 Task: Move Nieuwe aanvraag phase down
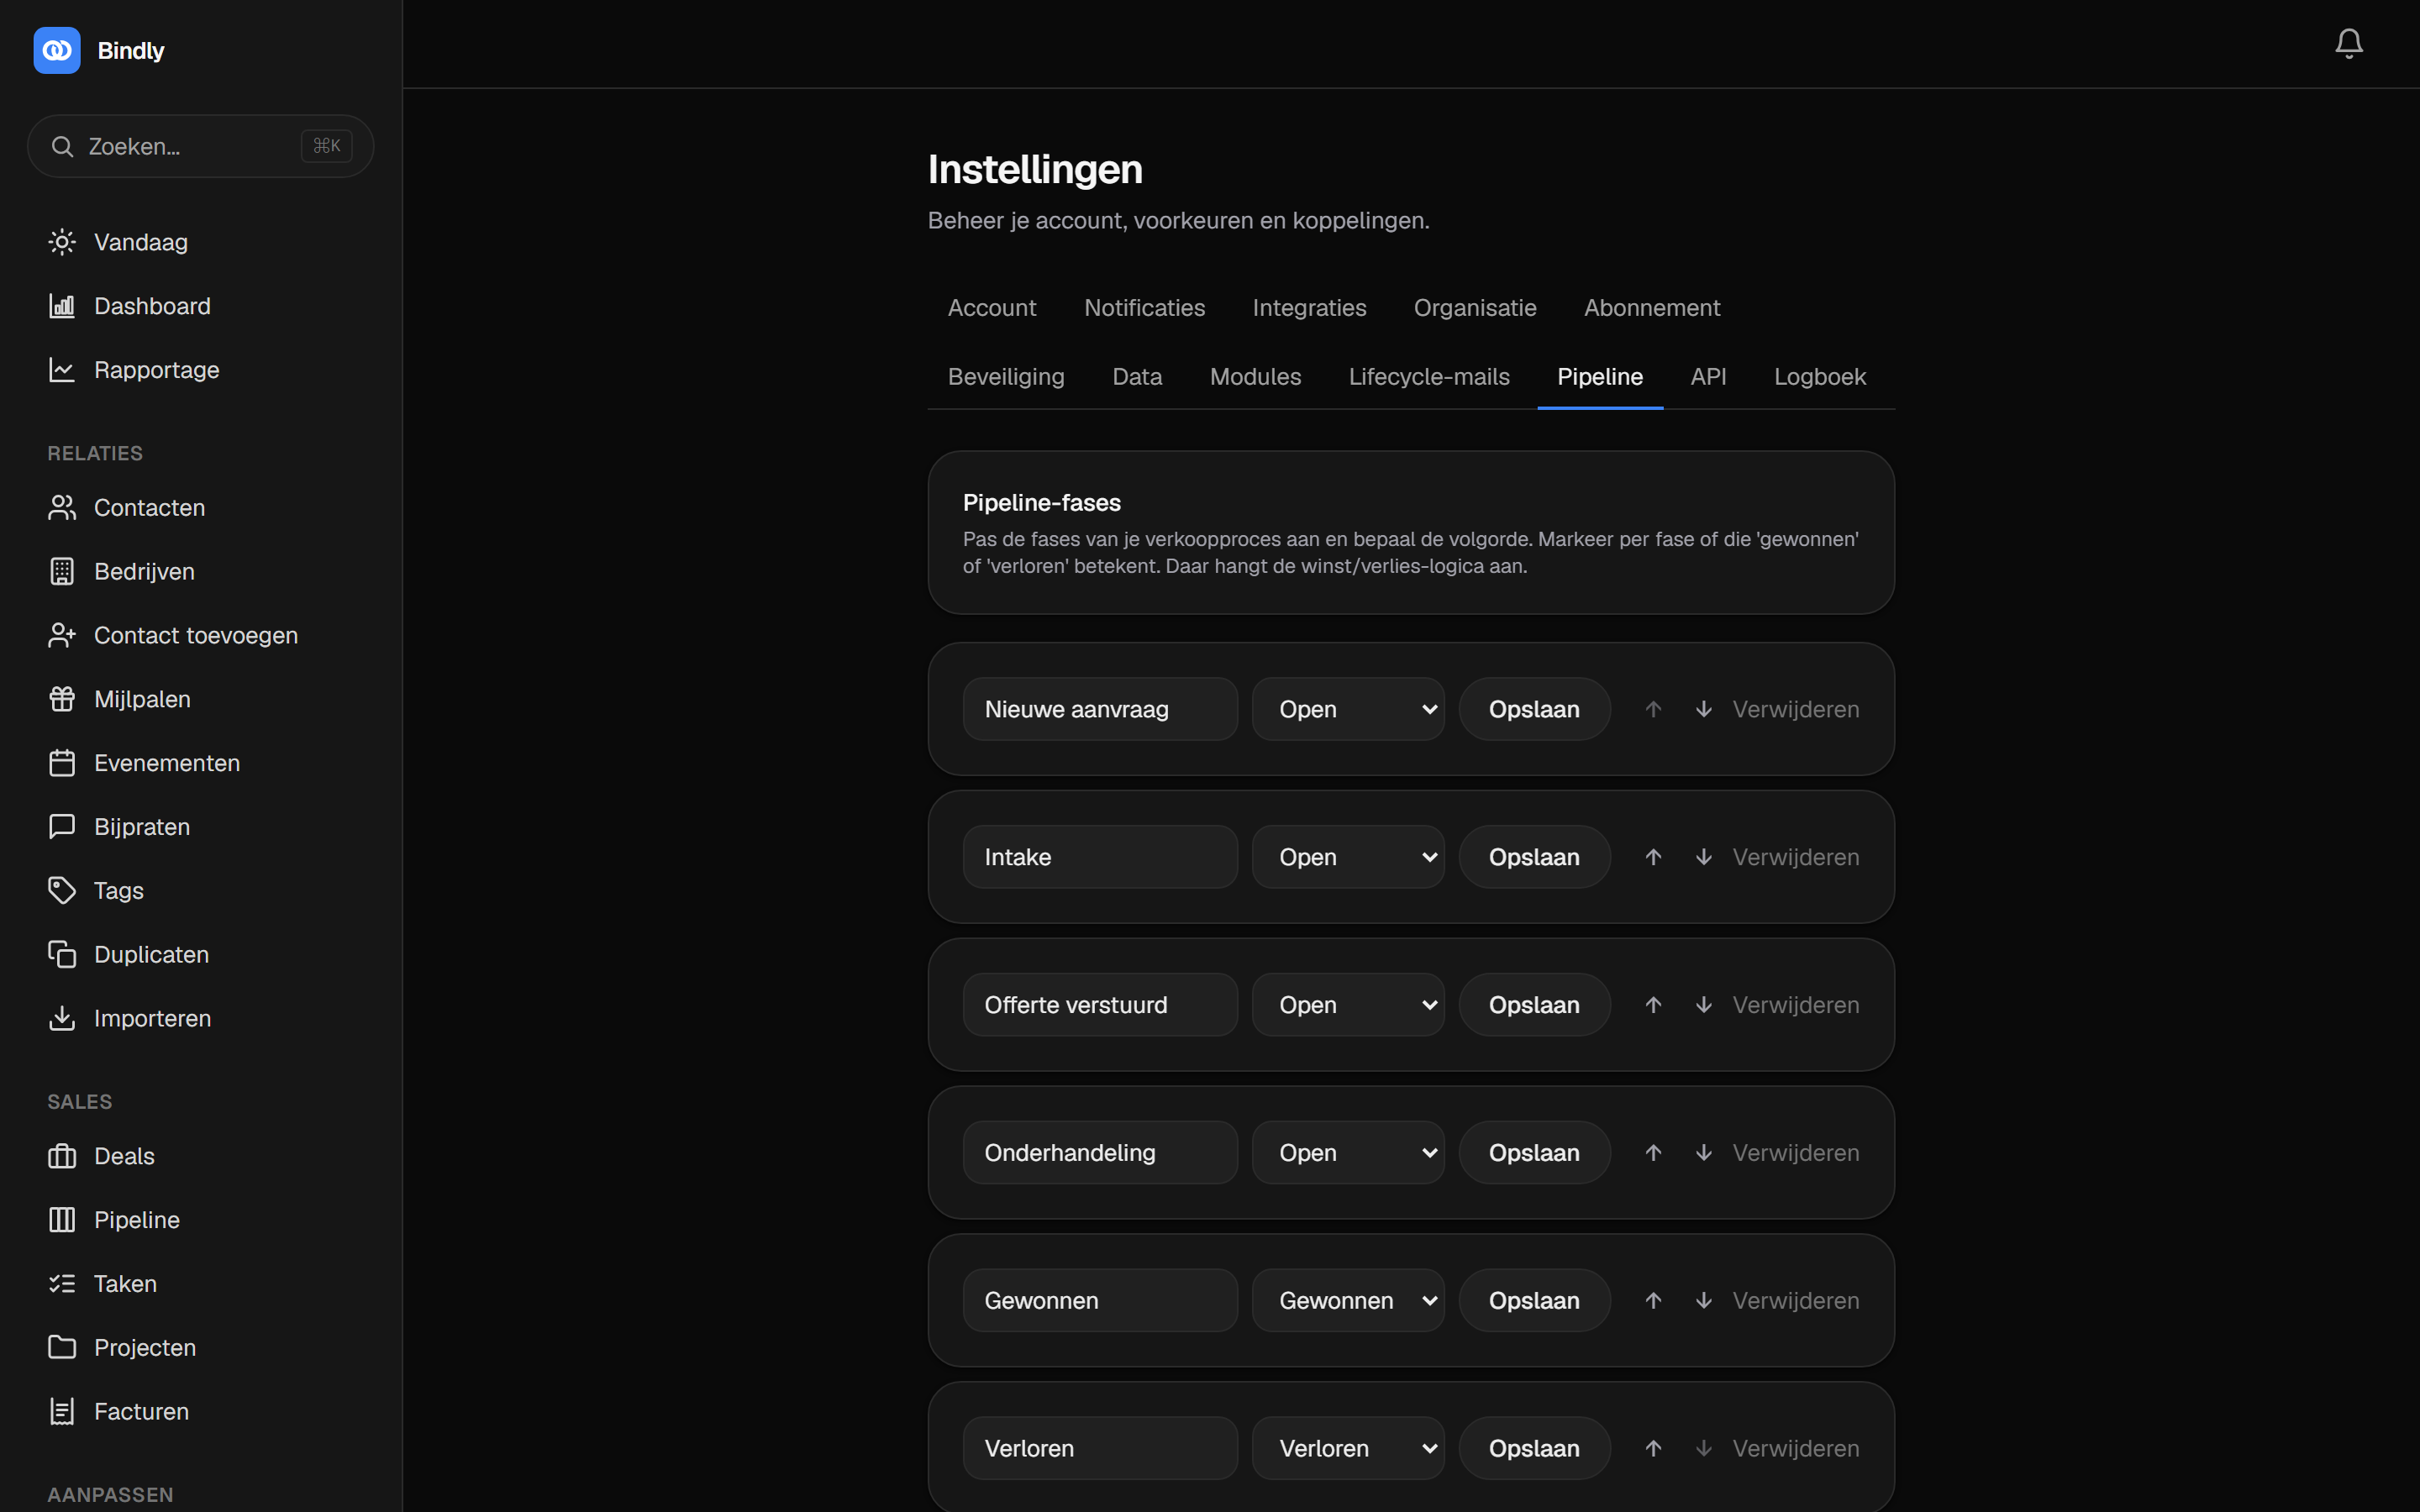tap(1703, 709)
